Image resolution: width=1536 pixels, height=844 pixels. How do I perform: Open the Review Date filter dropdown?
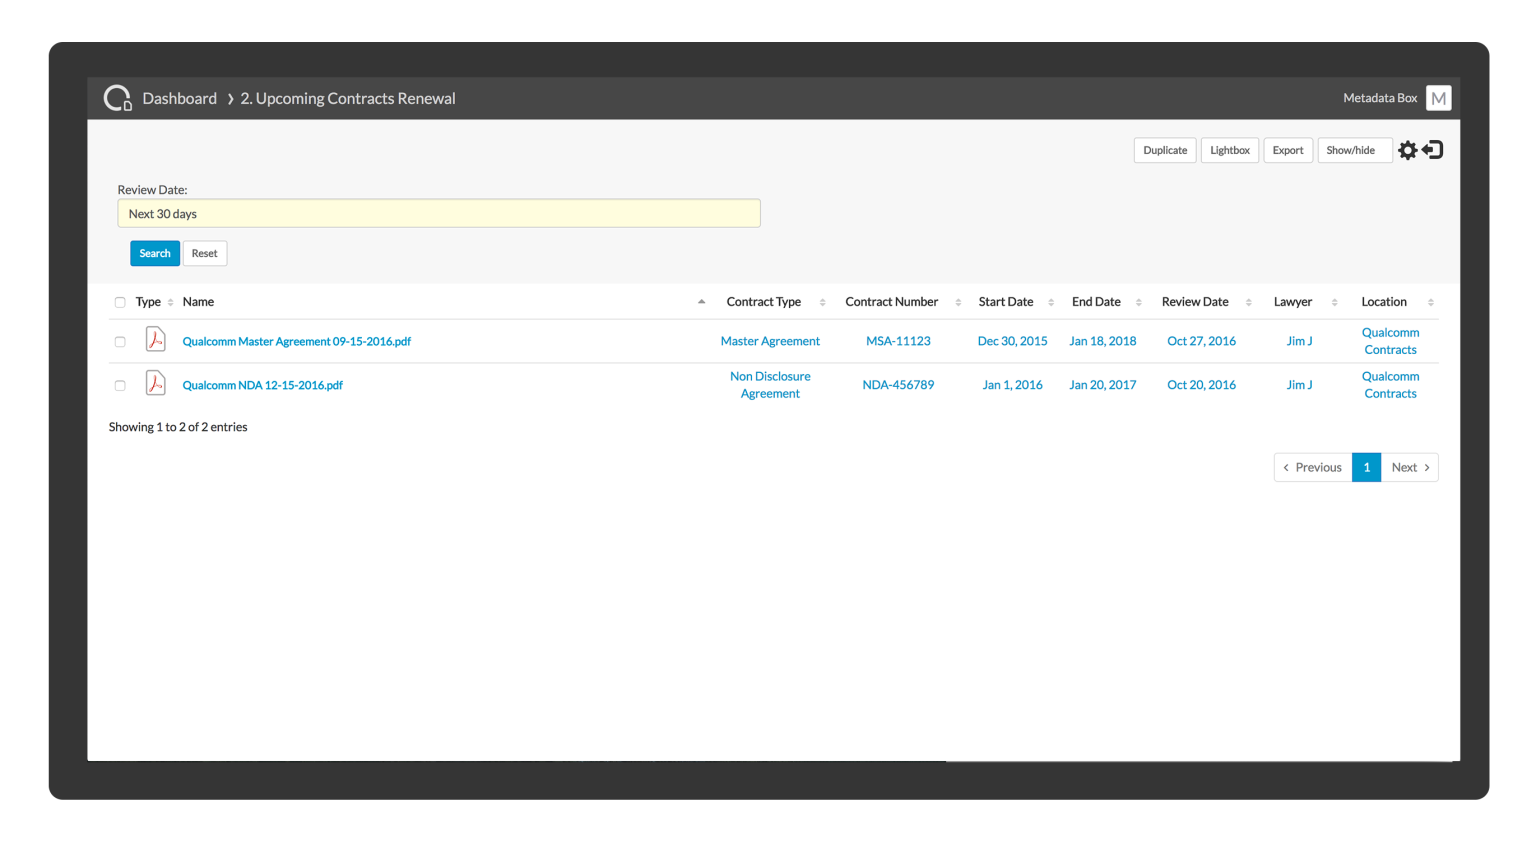(439, 213)
